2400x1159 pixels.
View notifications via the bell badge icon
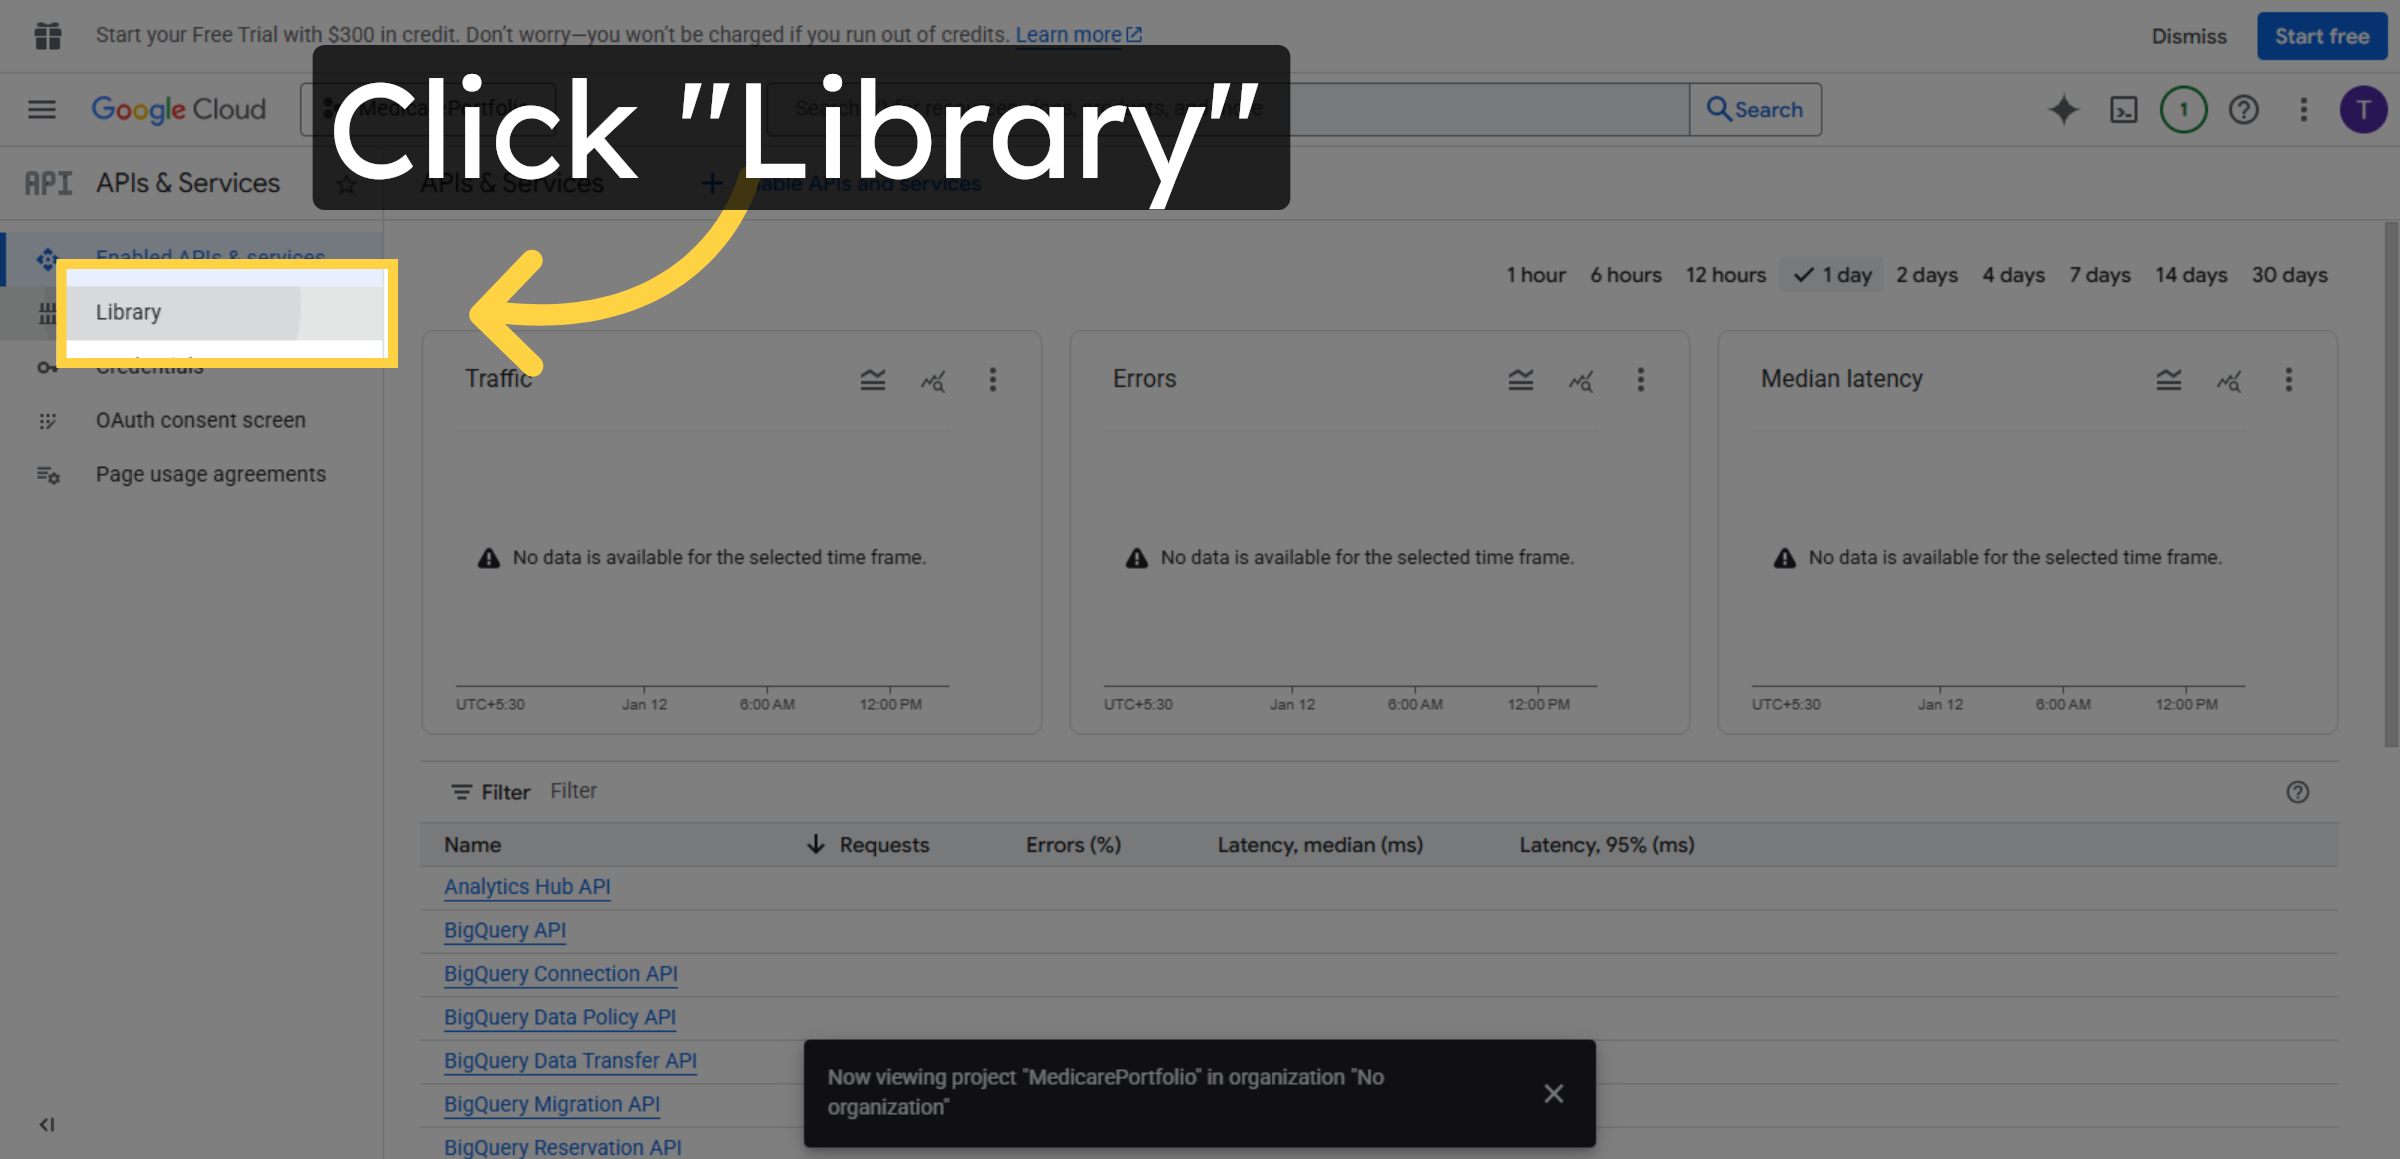(2183, 110)
